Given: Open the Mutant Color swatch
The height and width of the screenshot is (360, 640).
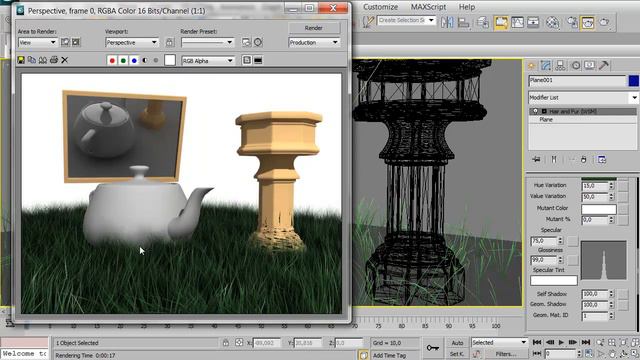Looking at the screenshot, I should [599, 209].
